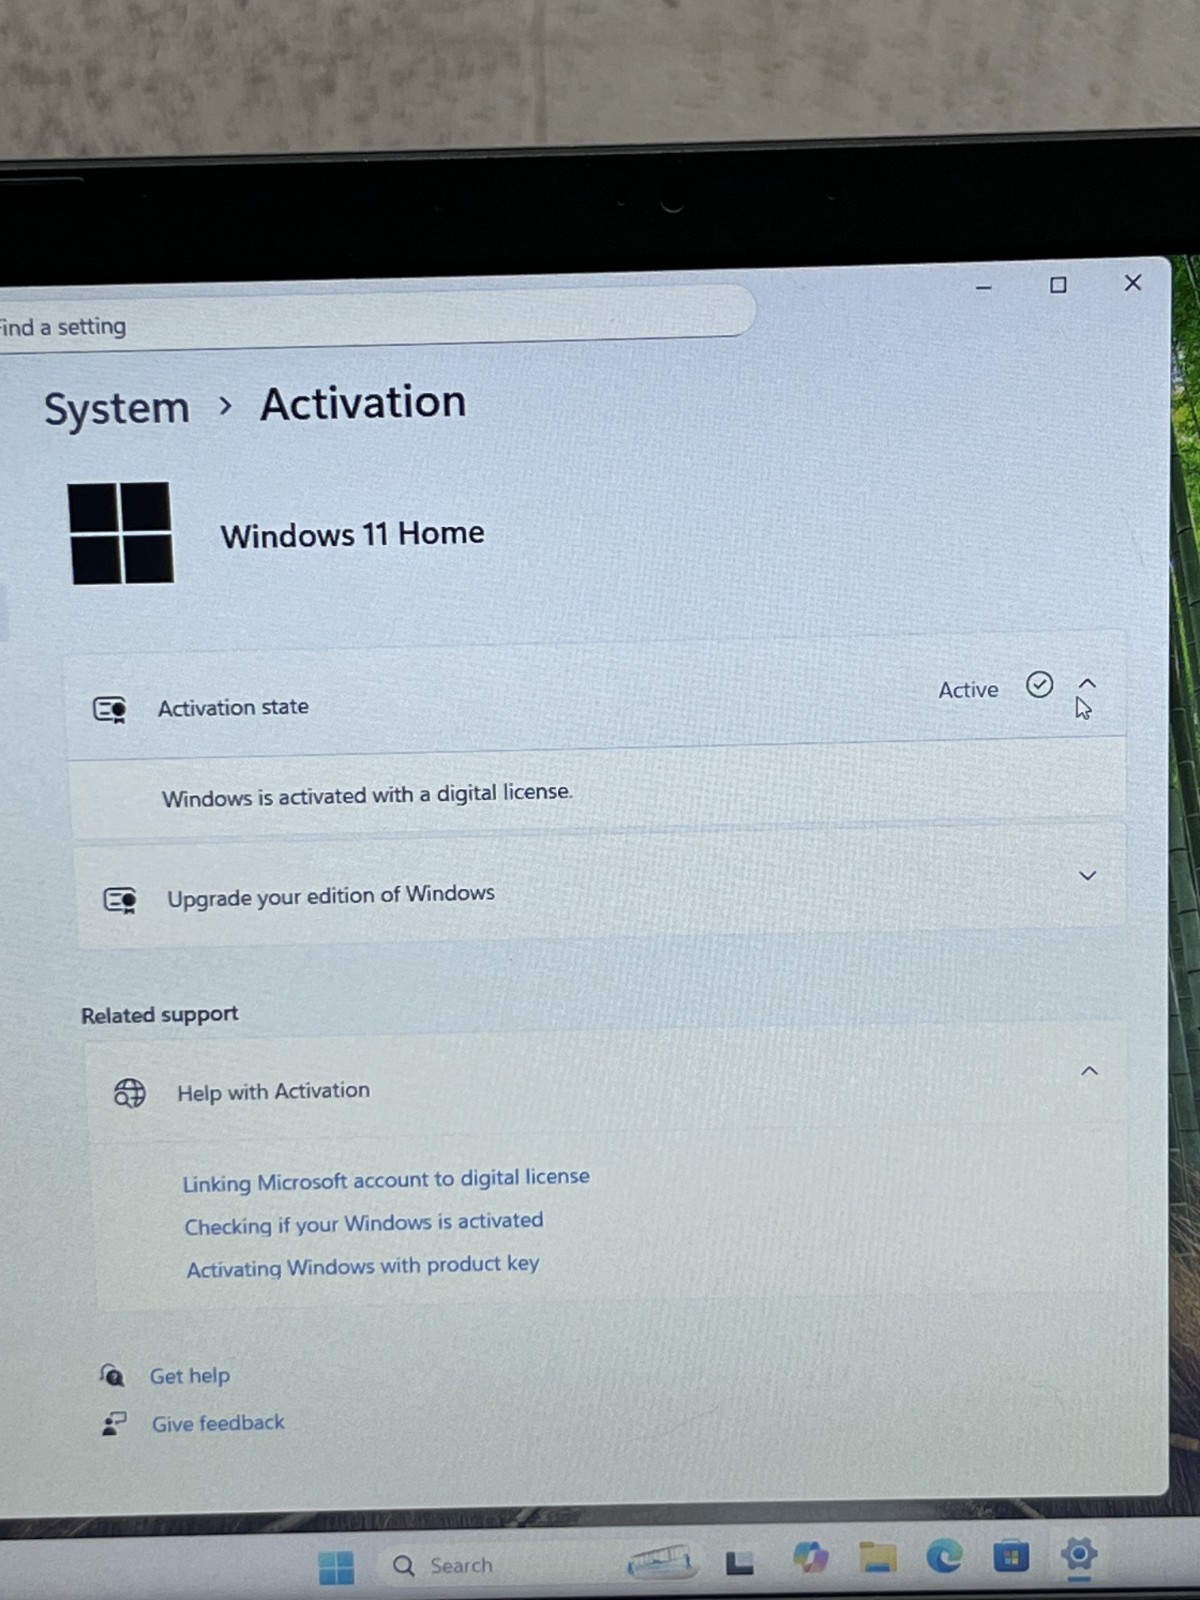Open Linking Microsoft account to digital license
The image size is (1200, 1600).
386,1180
